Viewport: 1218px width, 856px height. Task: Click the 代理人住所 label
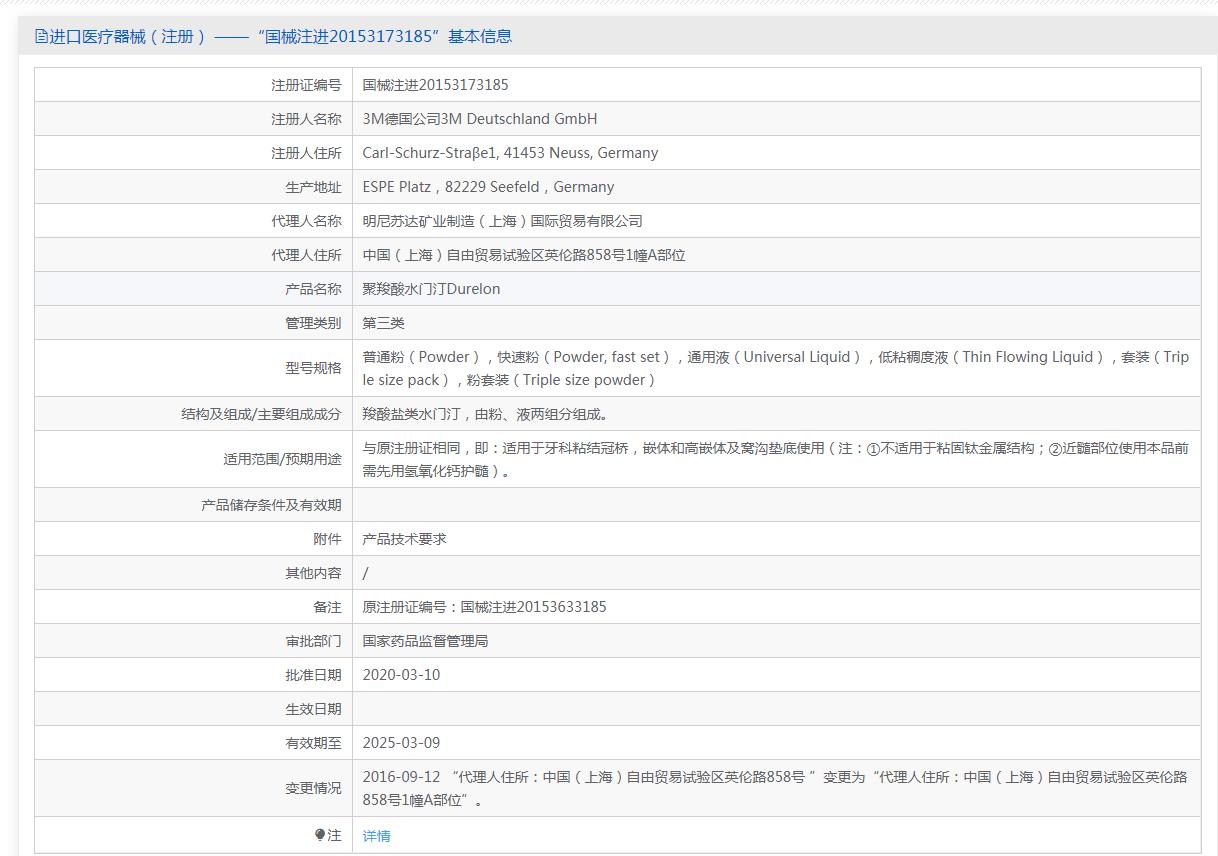[306, 255]
